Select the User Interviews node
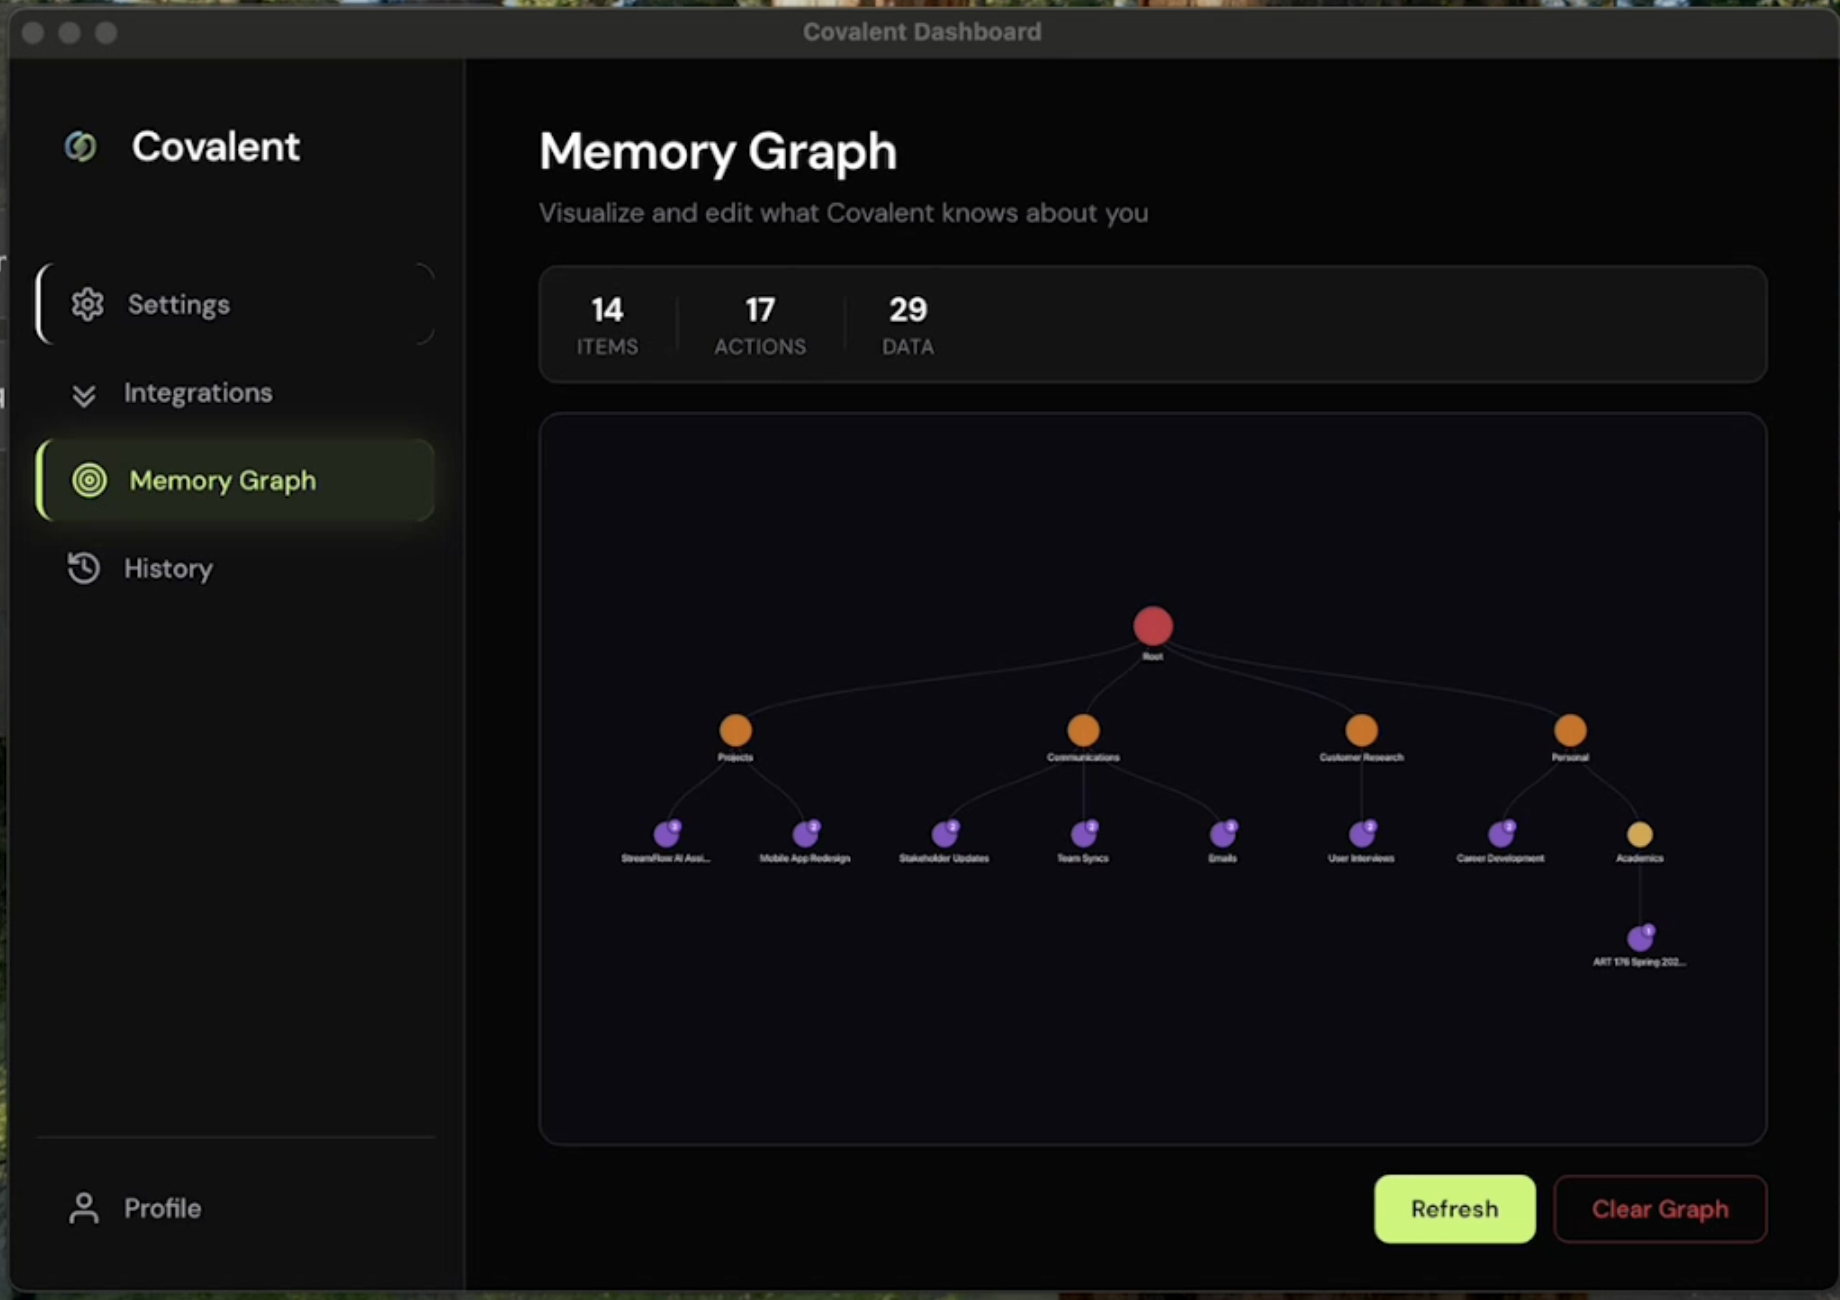 (x=1362, y=833)
